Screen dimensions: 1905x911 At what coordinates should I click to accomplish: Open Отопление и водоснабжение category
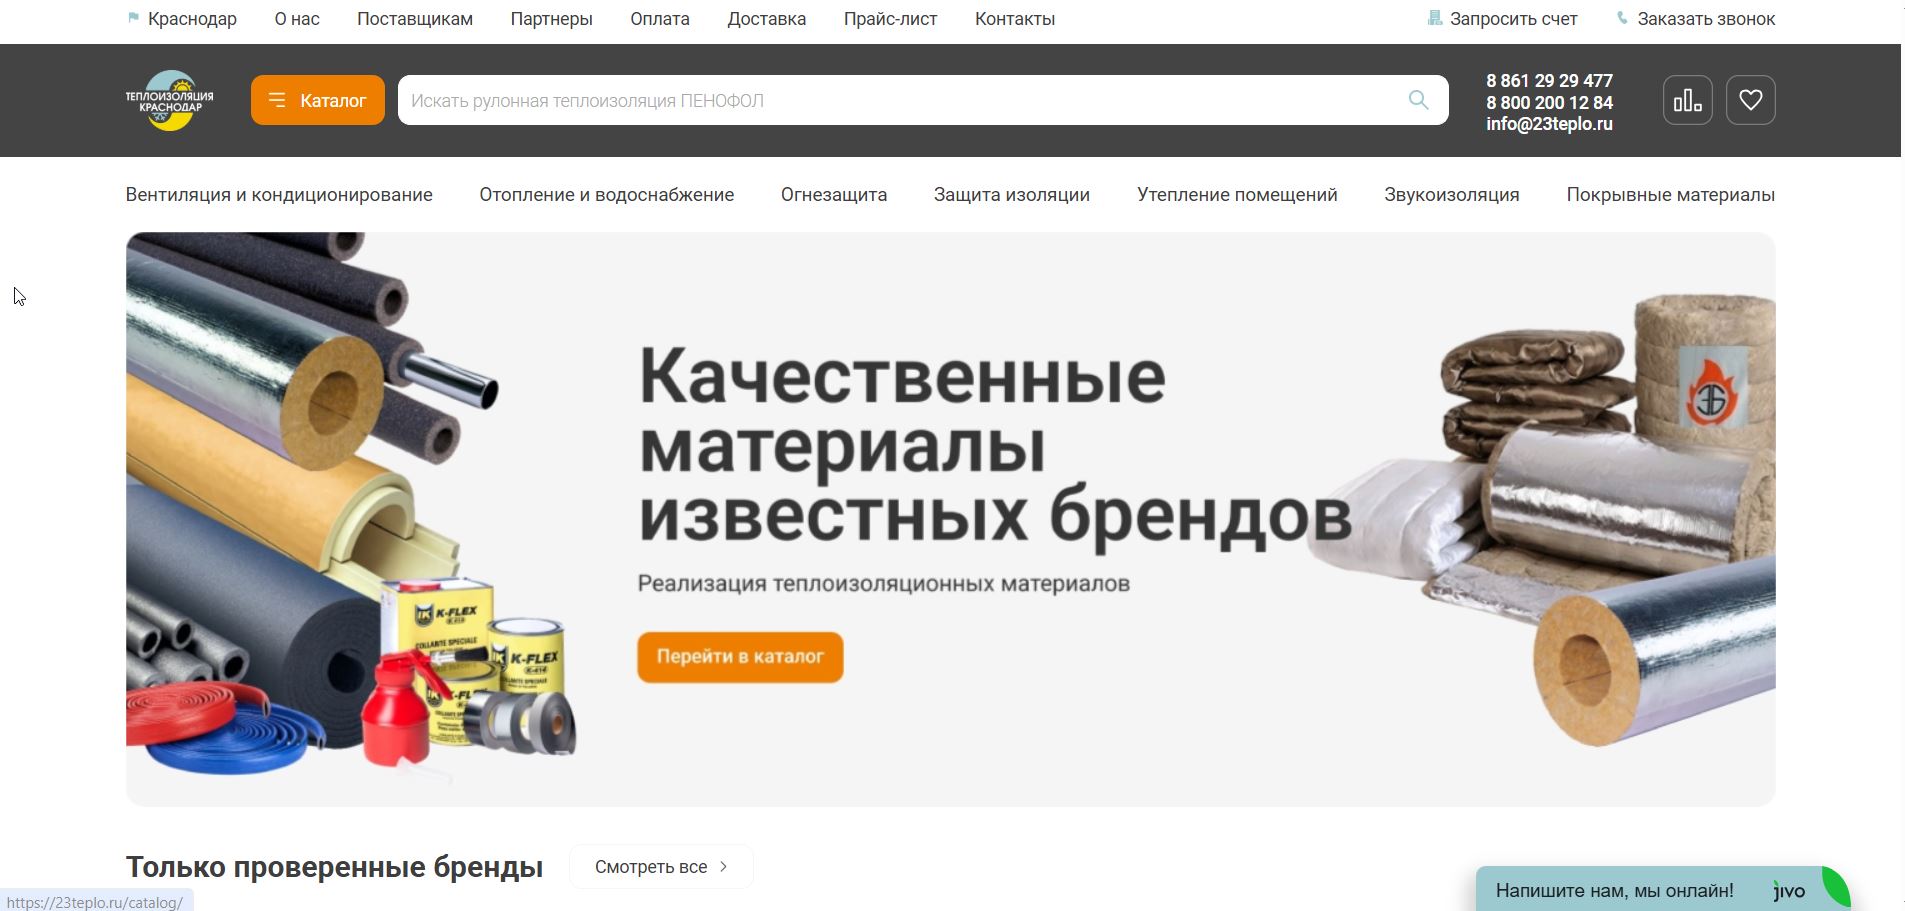(x=606, y=195)
